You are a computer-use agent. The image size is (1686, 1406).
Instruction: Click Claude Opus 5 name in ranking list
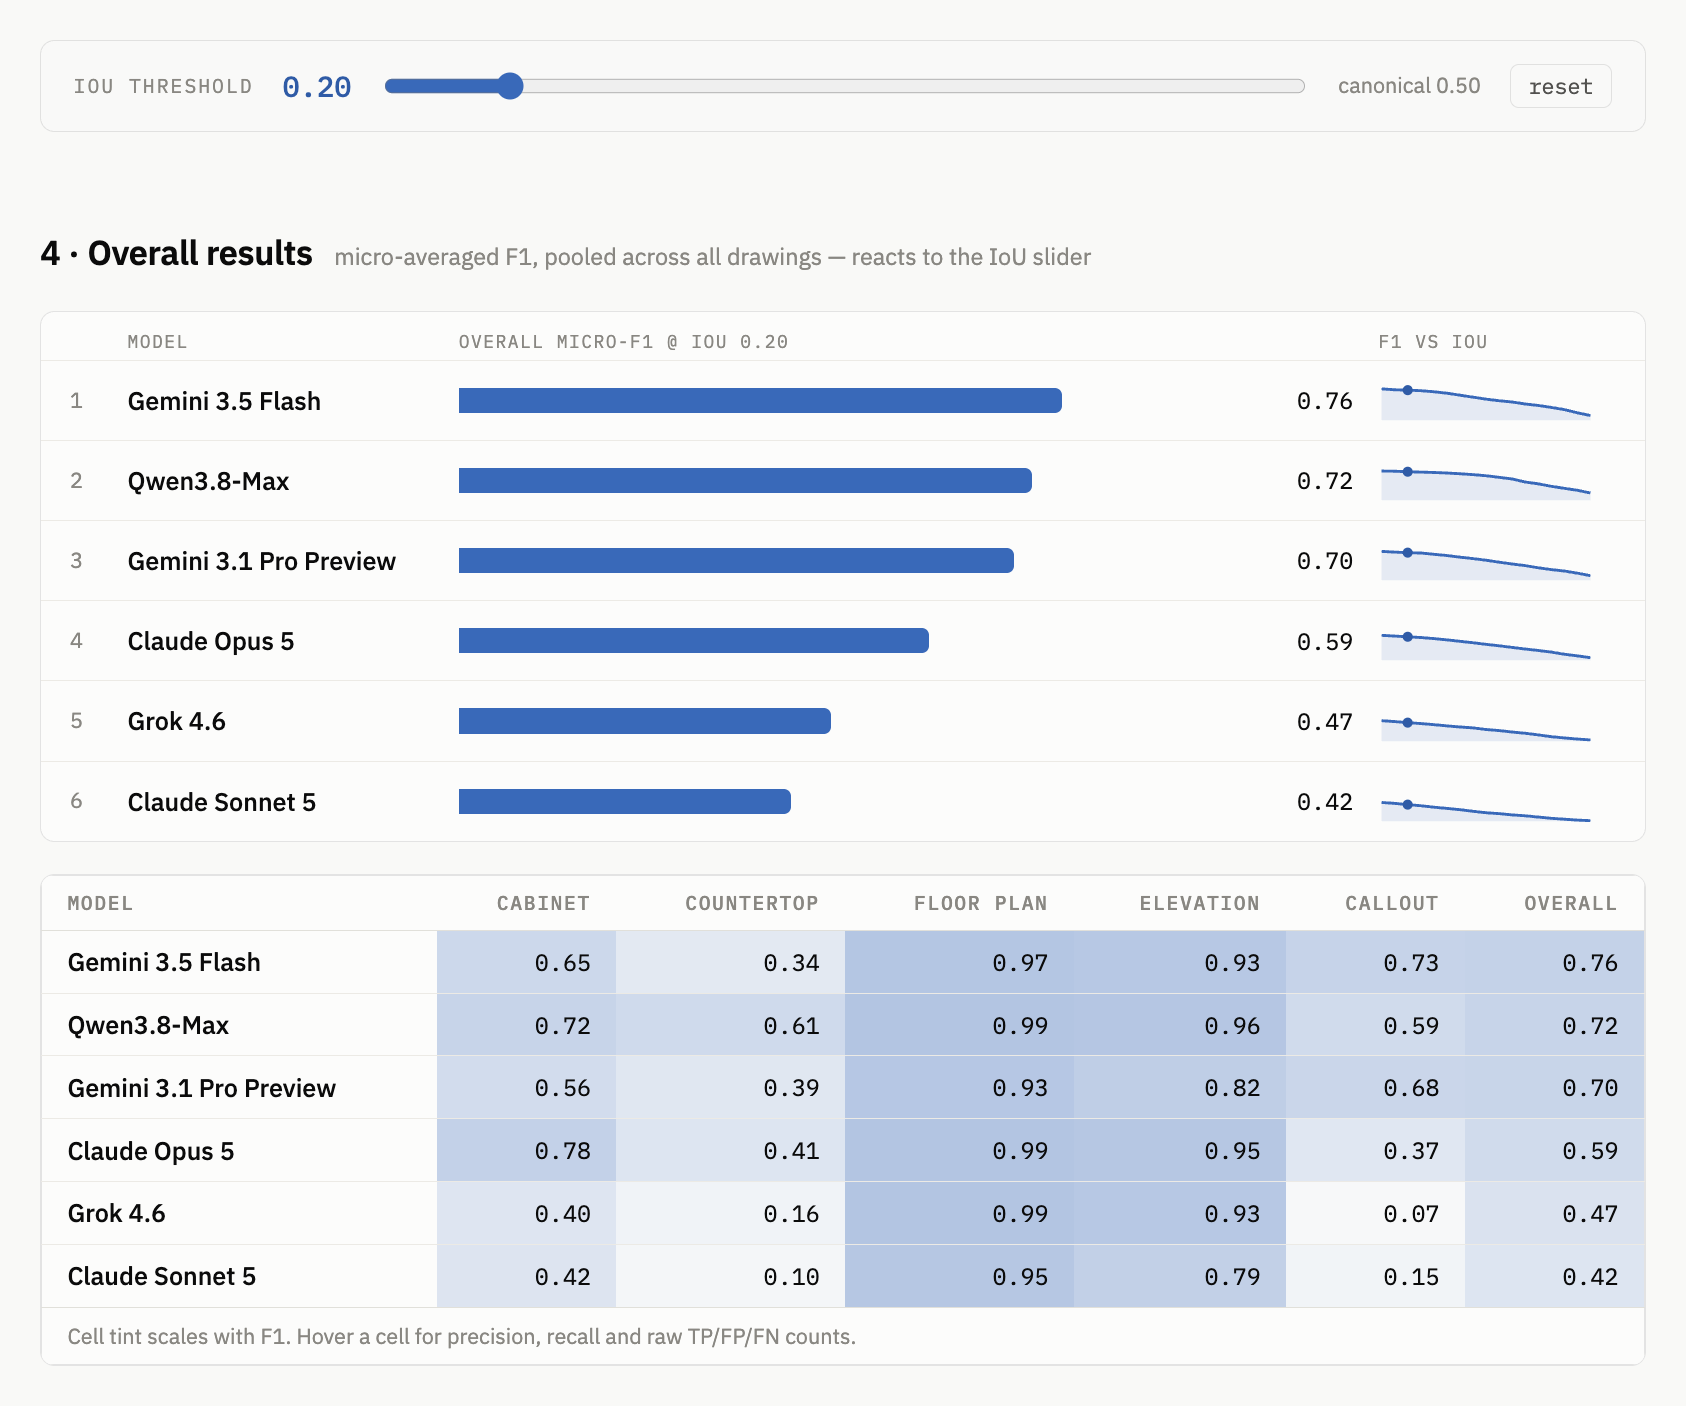pos(211,641)
